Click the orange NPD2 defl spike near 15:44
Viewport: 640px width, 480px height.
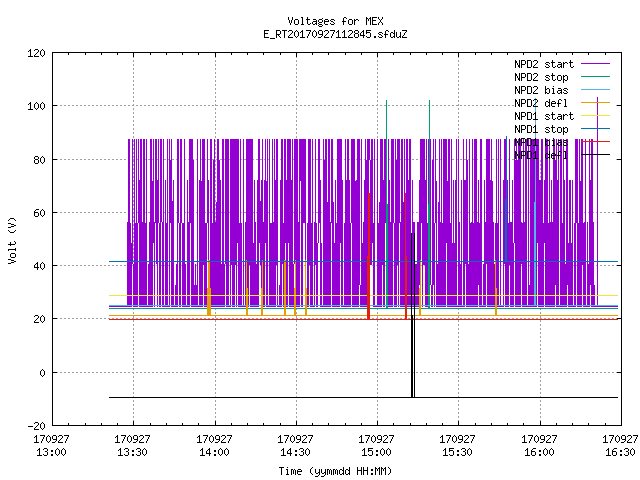tap(496, 288)
